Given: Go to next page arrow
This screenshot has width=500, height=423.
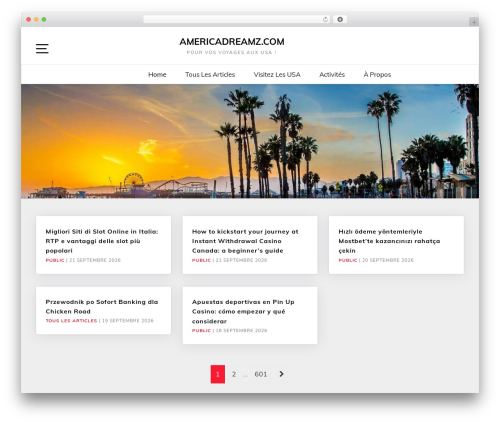Looking at the screenshot, I should coord(281,374).
